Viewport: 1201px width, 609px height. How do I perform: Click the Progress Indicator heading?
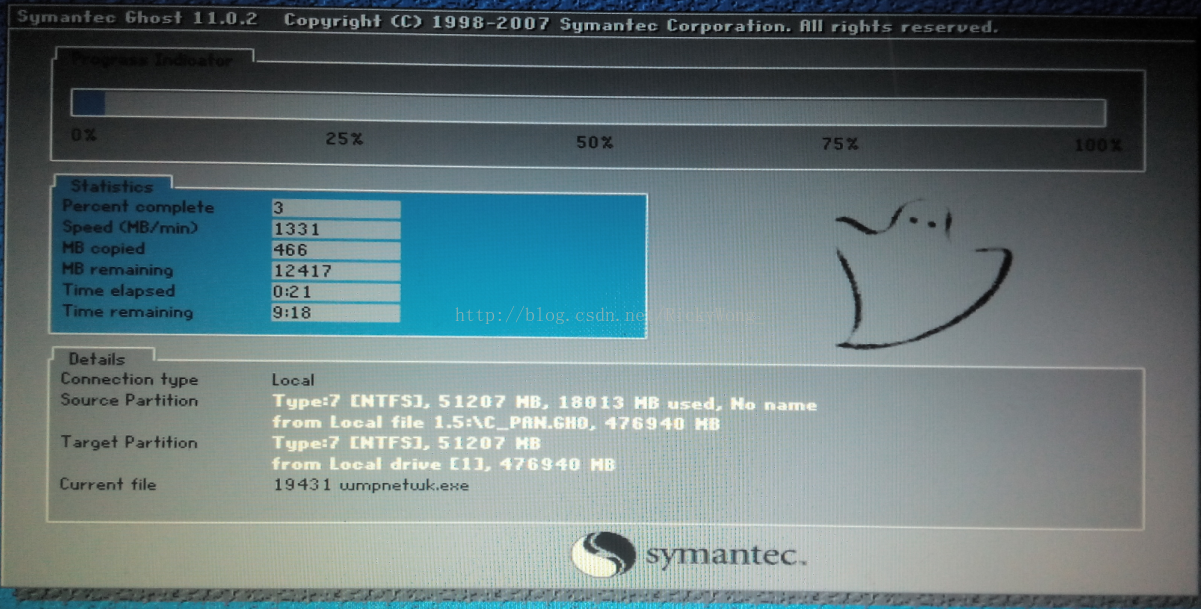152,60
